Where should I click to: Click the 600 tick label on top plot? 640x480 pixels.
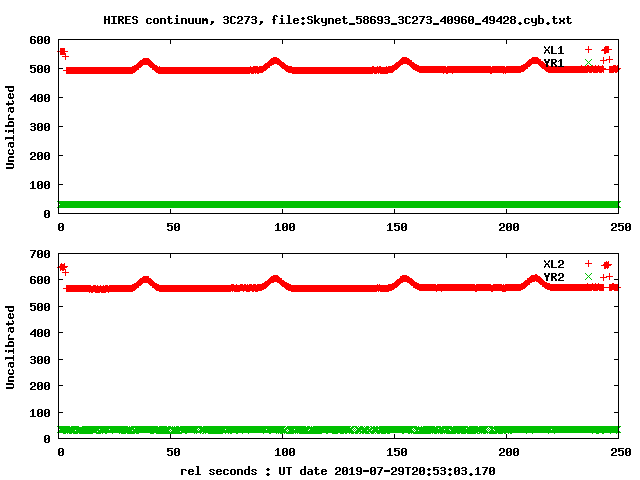pyautogui.click(x=40, y=40)
